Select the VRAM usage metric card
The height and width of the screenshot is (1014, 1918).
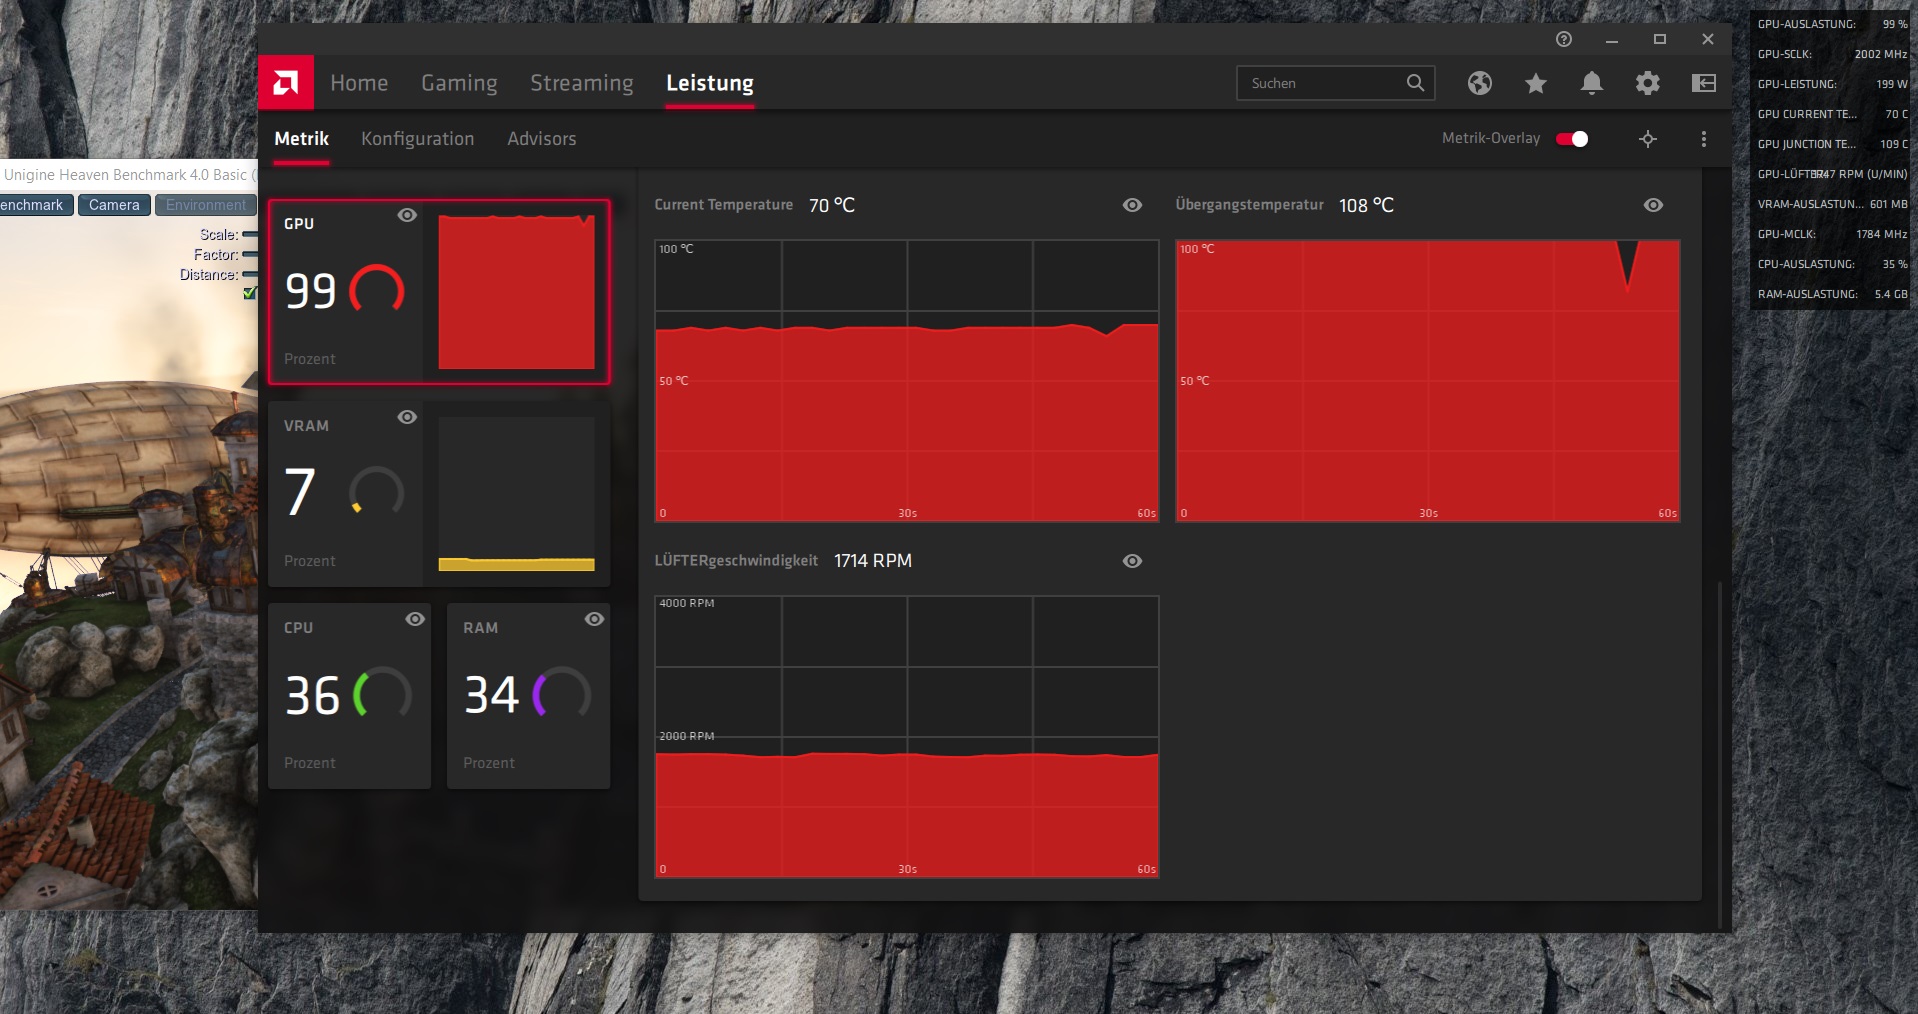439,494
